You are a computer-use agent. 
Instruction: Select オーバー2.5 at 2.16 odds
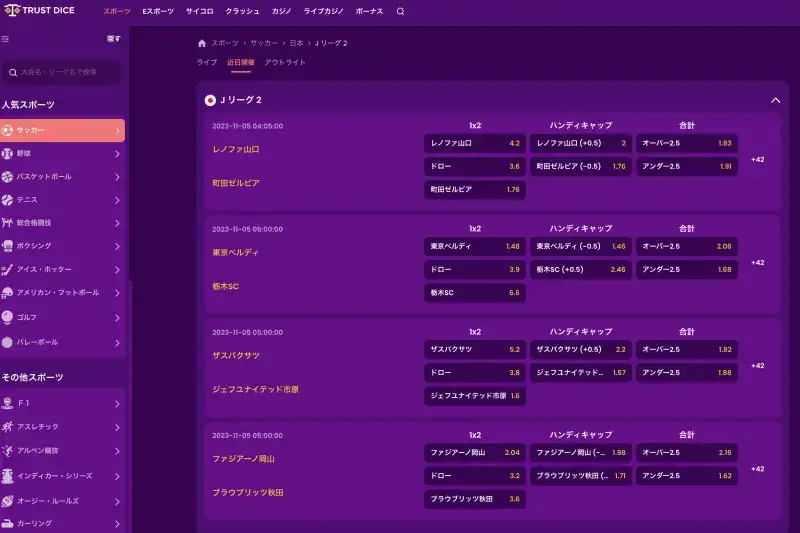687,452
